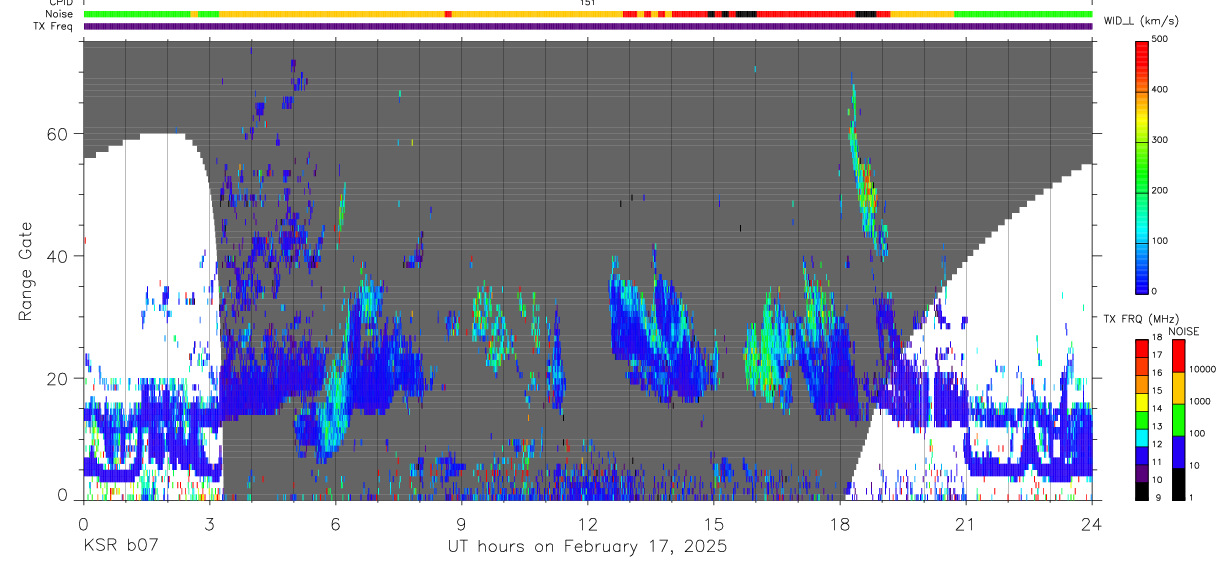Select the 'UT hours on February 17, 2025' axis title
The width and height of the screenshot is (1228, 567).
point(587,547)
